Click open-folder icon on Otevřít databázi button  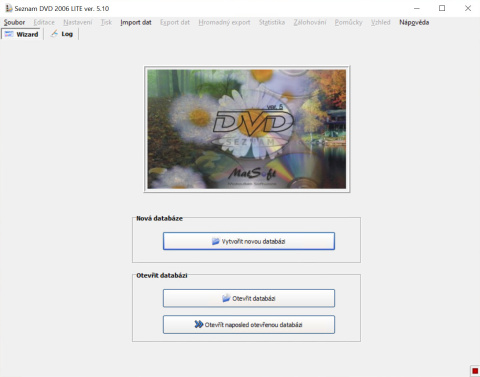226,298
